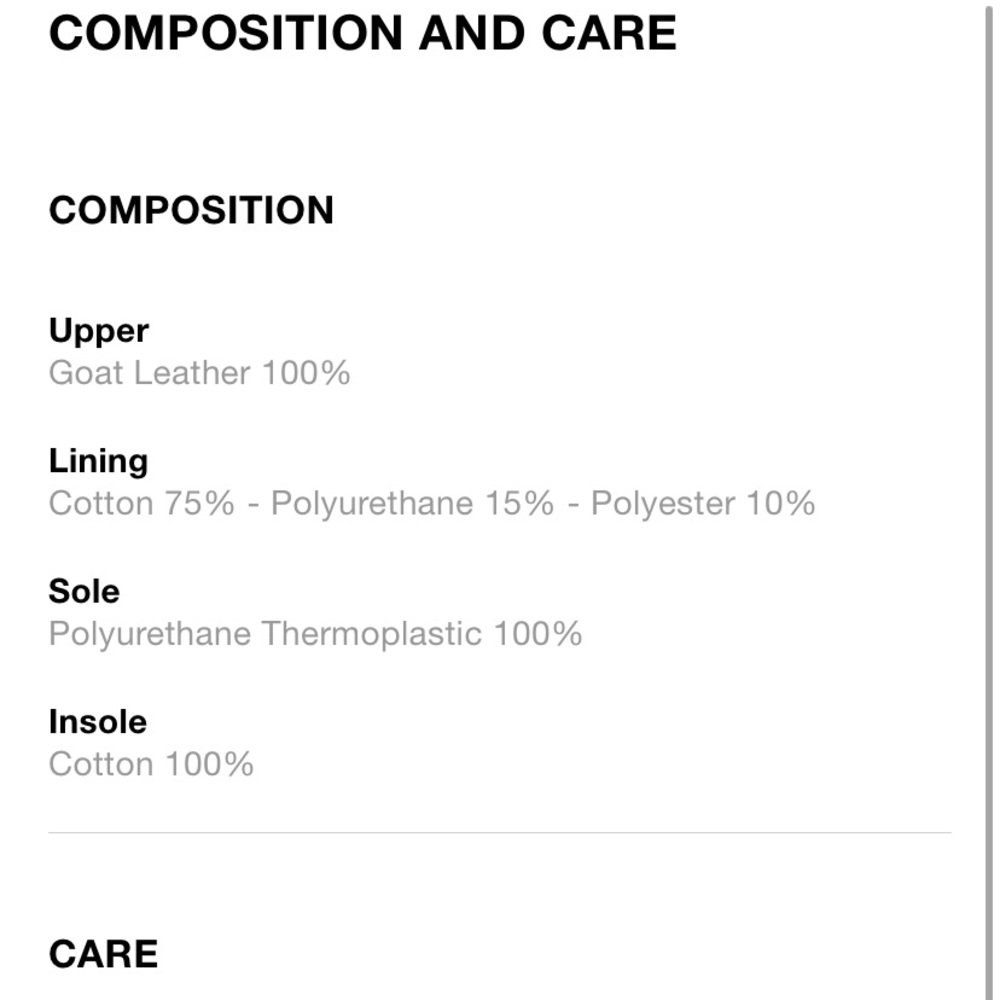Click the horizontal divider above CARE
The image size is (1000, 1000).
(x=500, y=832)
